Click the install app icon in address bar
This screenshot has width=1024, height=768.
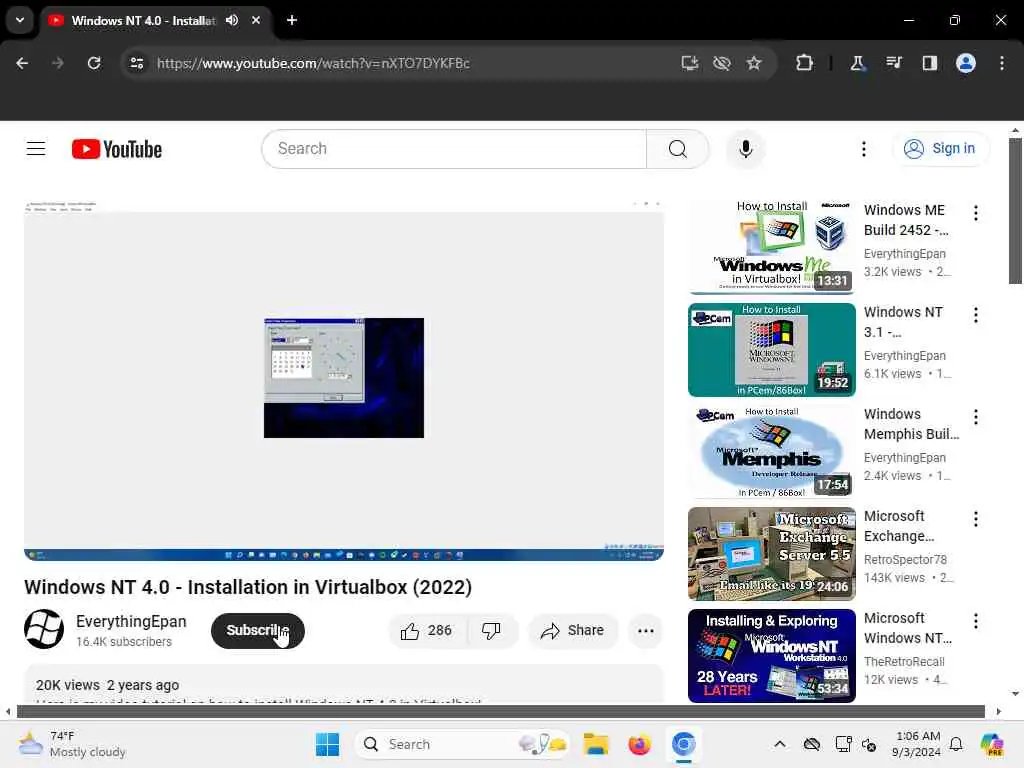(690, 63)
